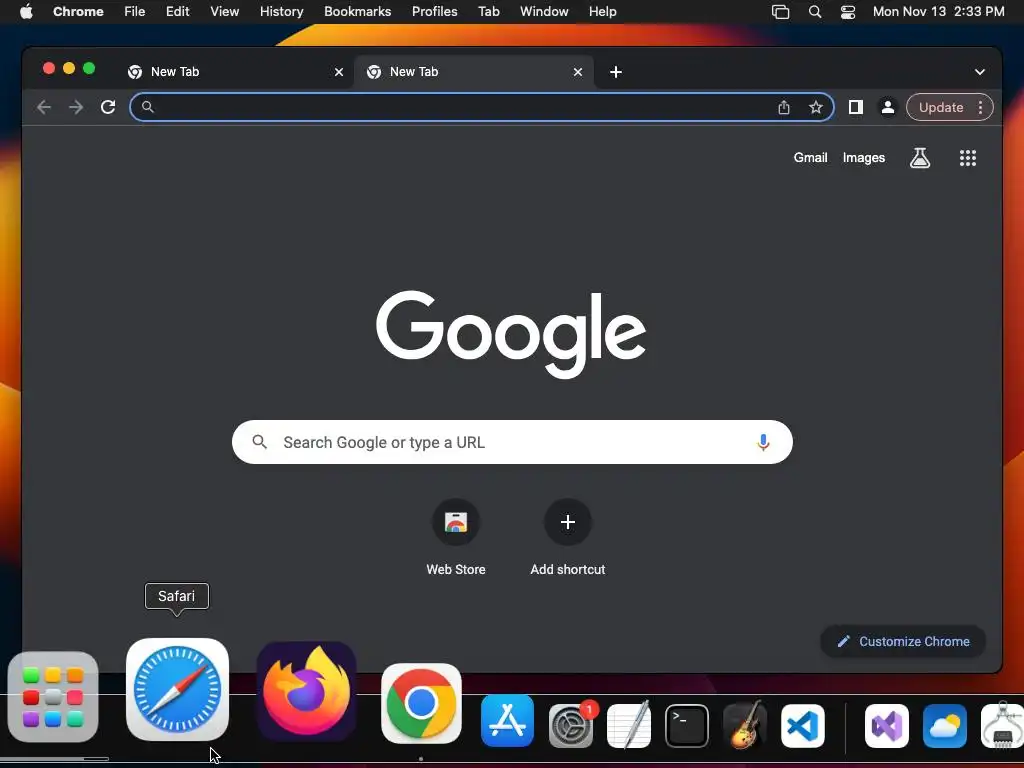Screen dimensions: 1024x768
Task: Click the forward navigation arrow
Action: (76, 107)
